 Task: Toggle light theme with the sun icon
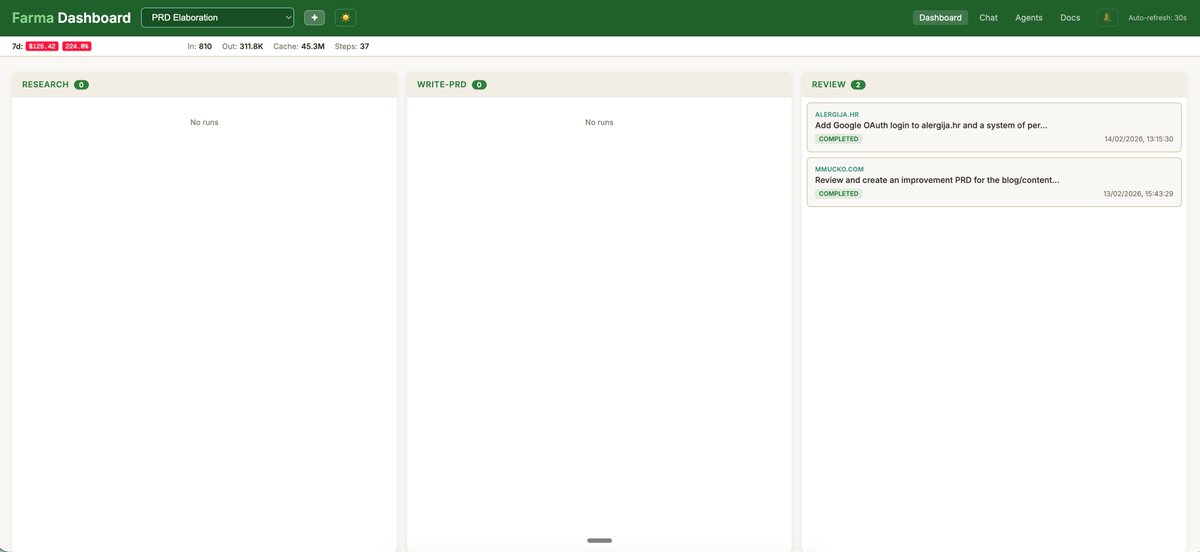(345, 17)
